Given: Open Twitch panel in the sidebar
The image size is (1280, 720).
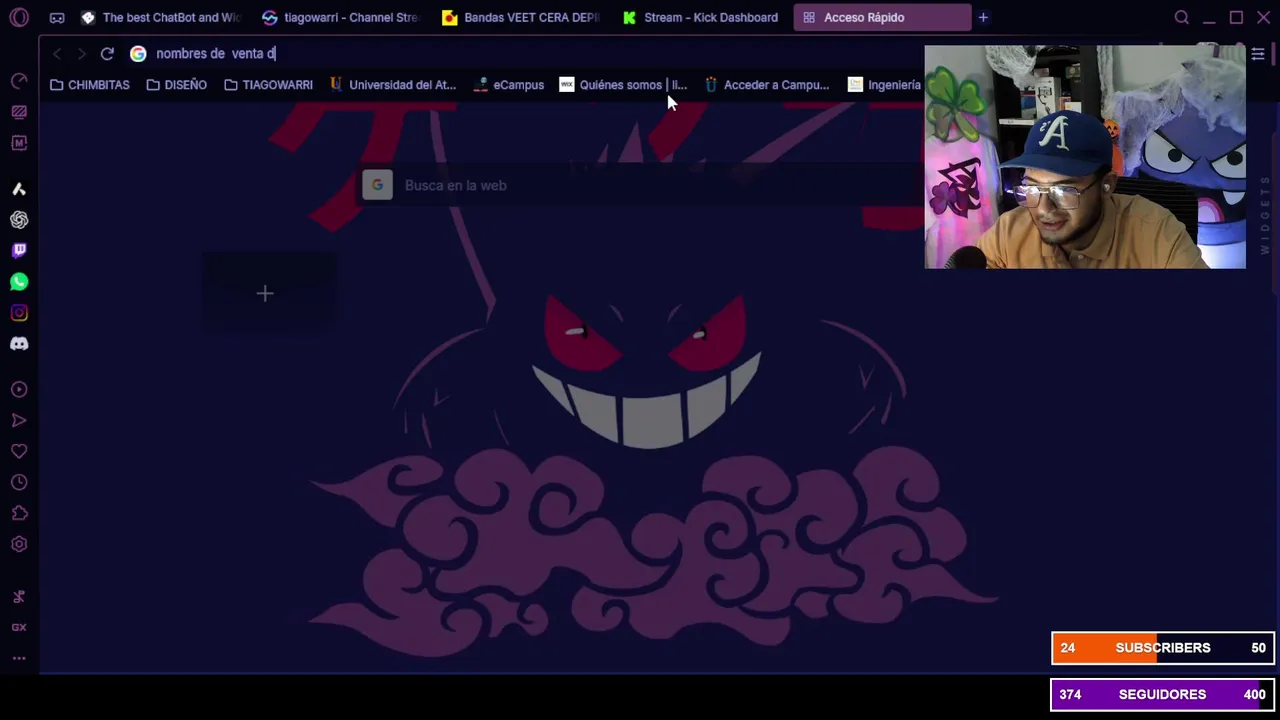Looking at the screenshot, I should (x=19, y=251).
